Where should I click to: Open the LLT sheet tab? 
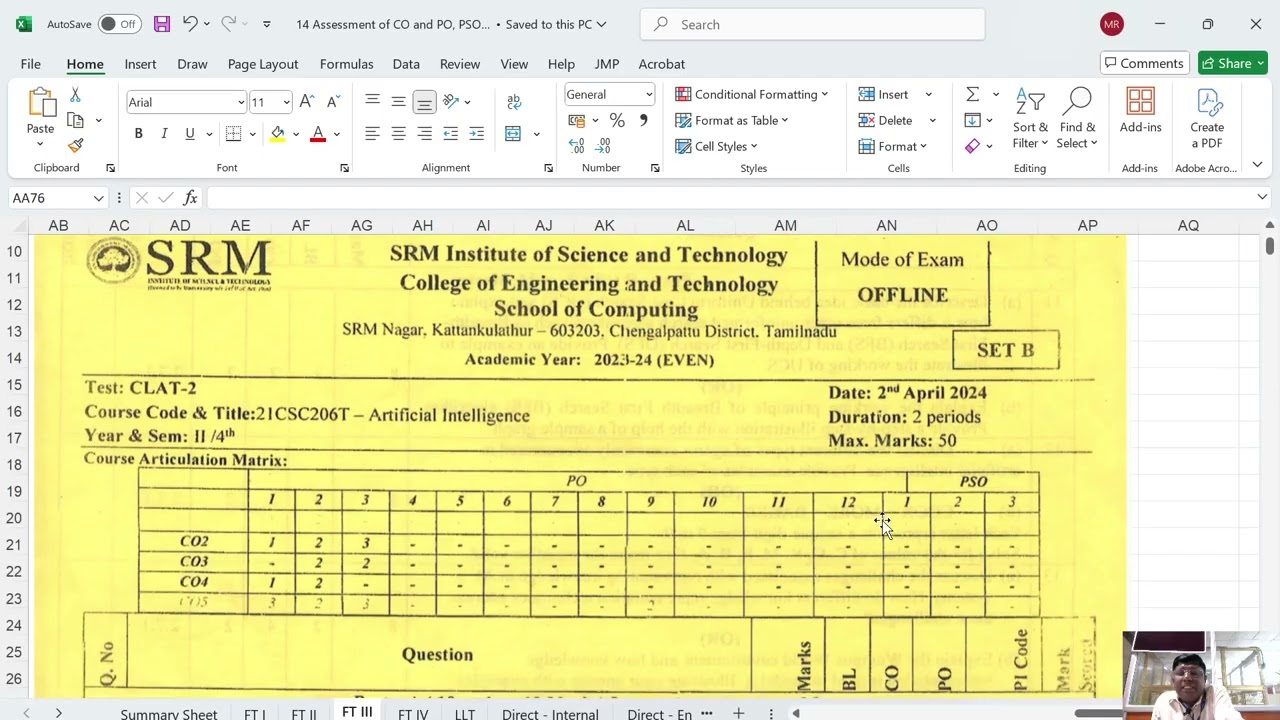pyautogui.click(x=465, y=714)
